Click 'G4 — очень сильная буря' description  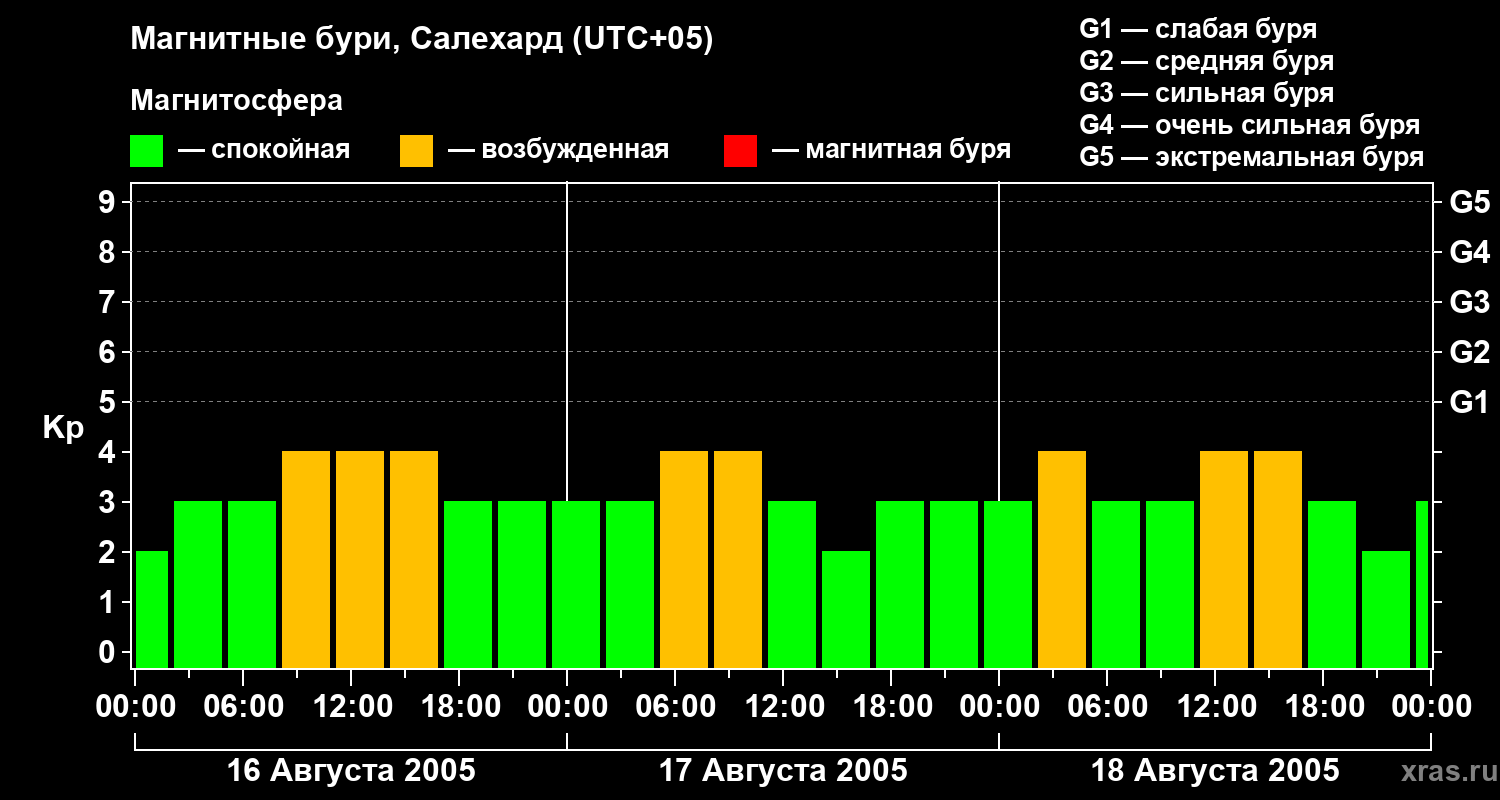coord(1250,125)
